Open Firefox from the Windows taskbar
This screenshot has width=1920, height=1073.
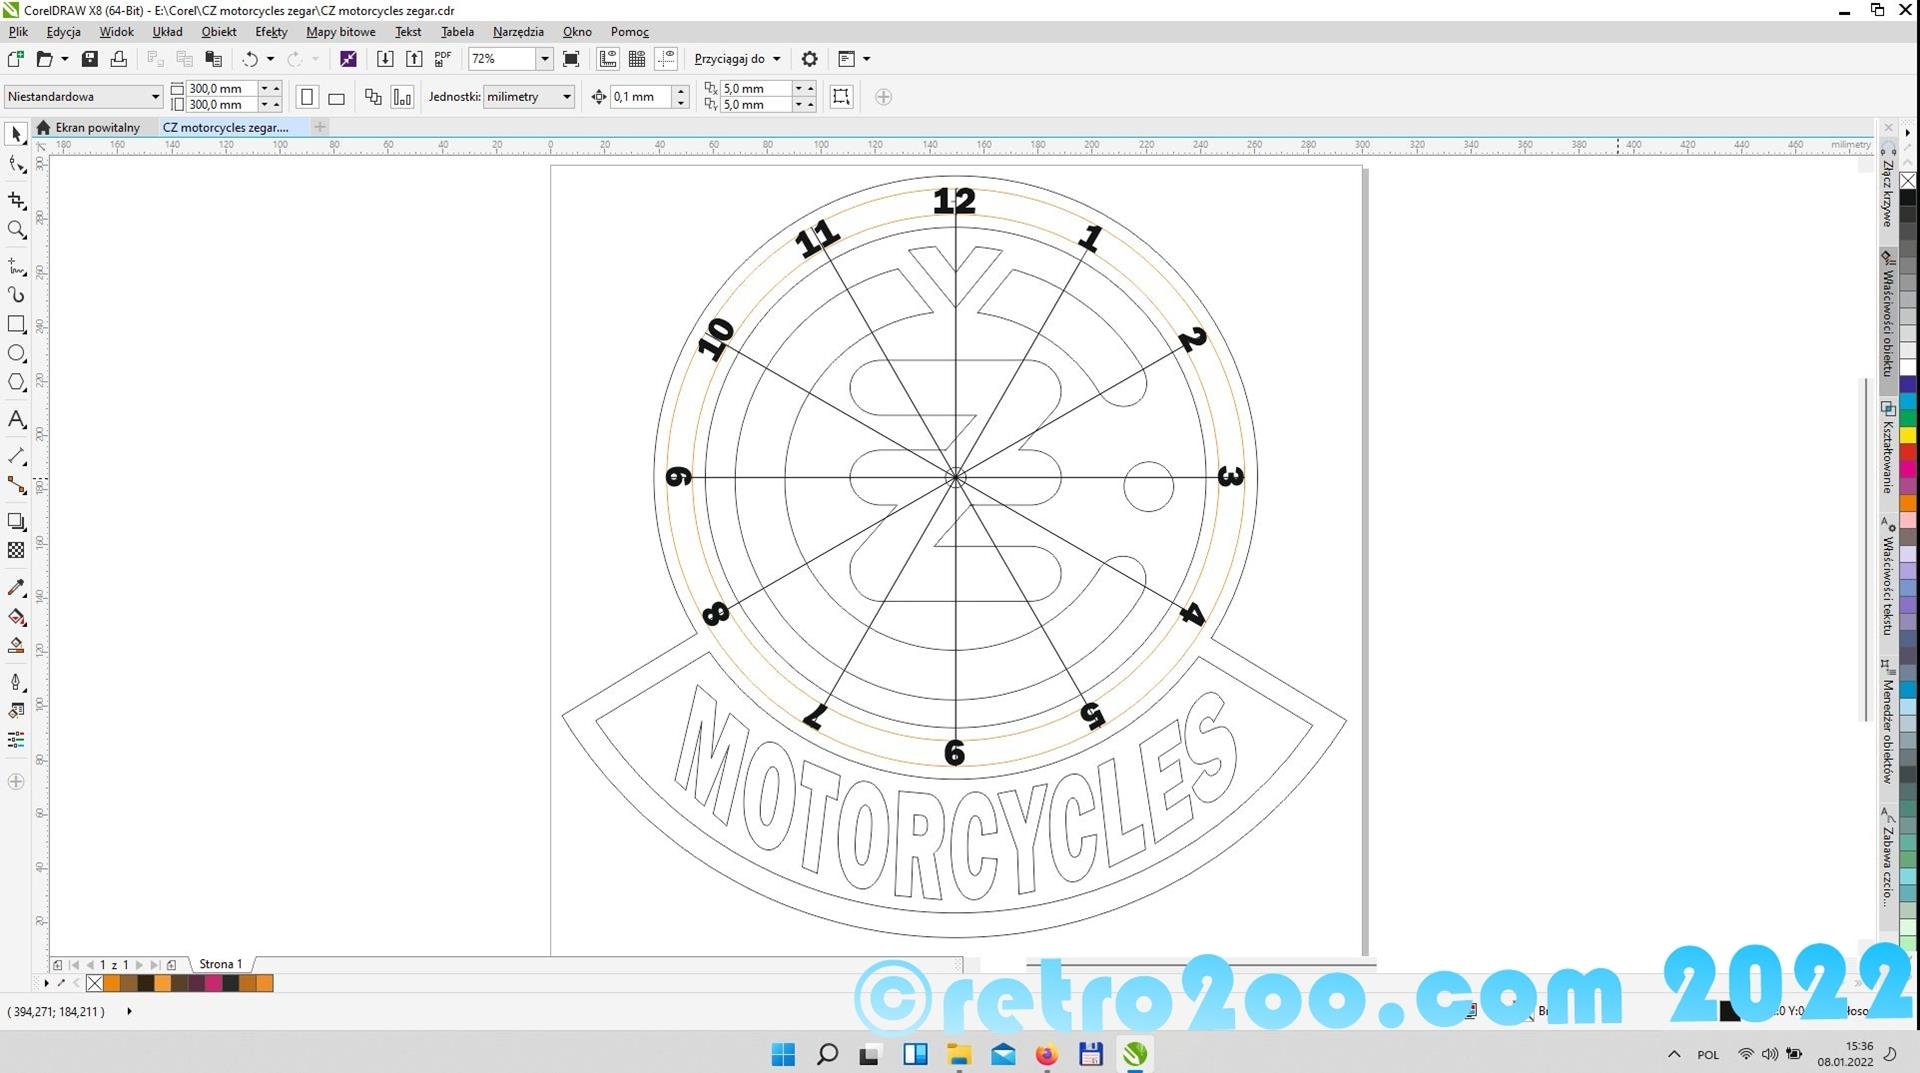(x=1046, y=1054)
